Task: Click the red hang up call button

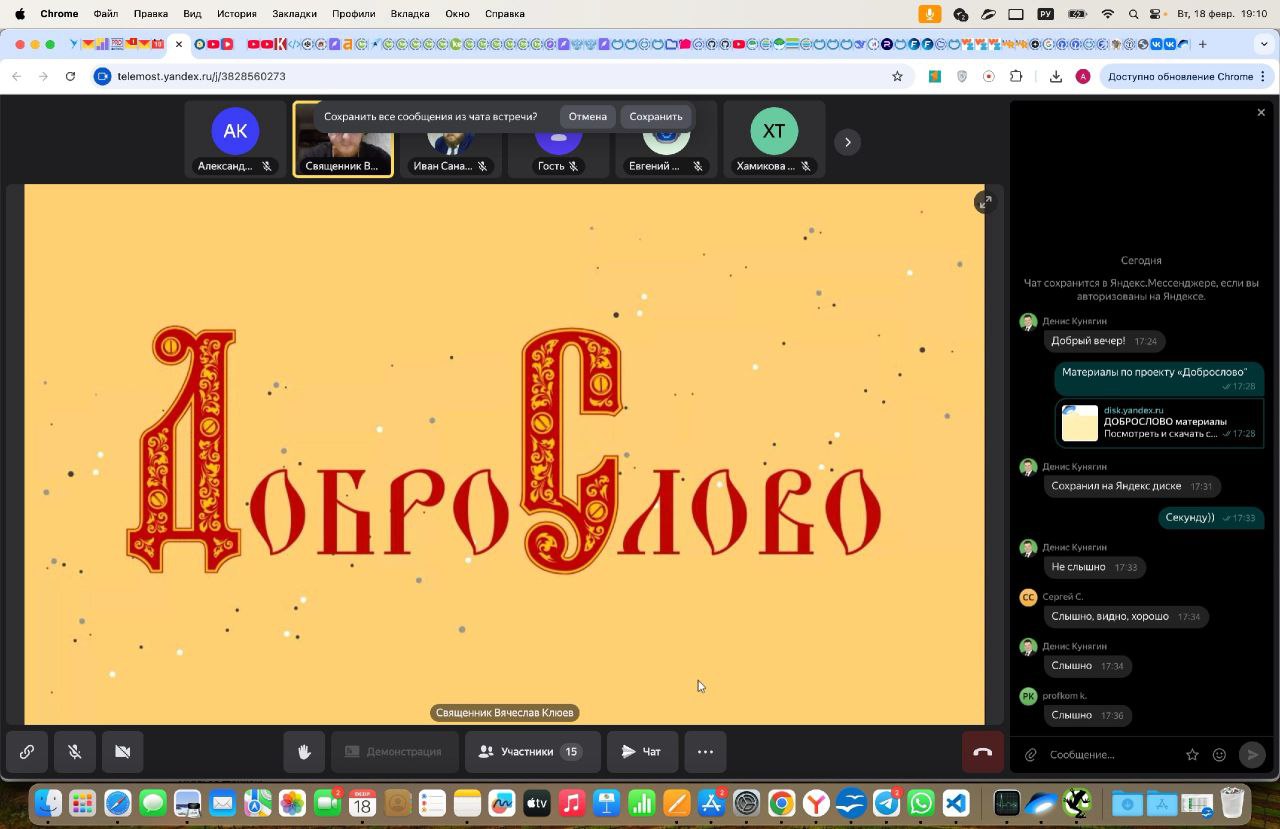Action: 982,752
